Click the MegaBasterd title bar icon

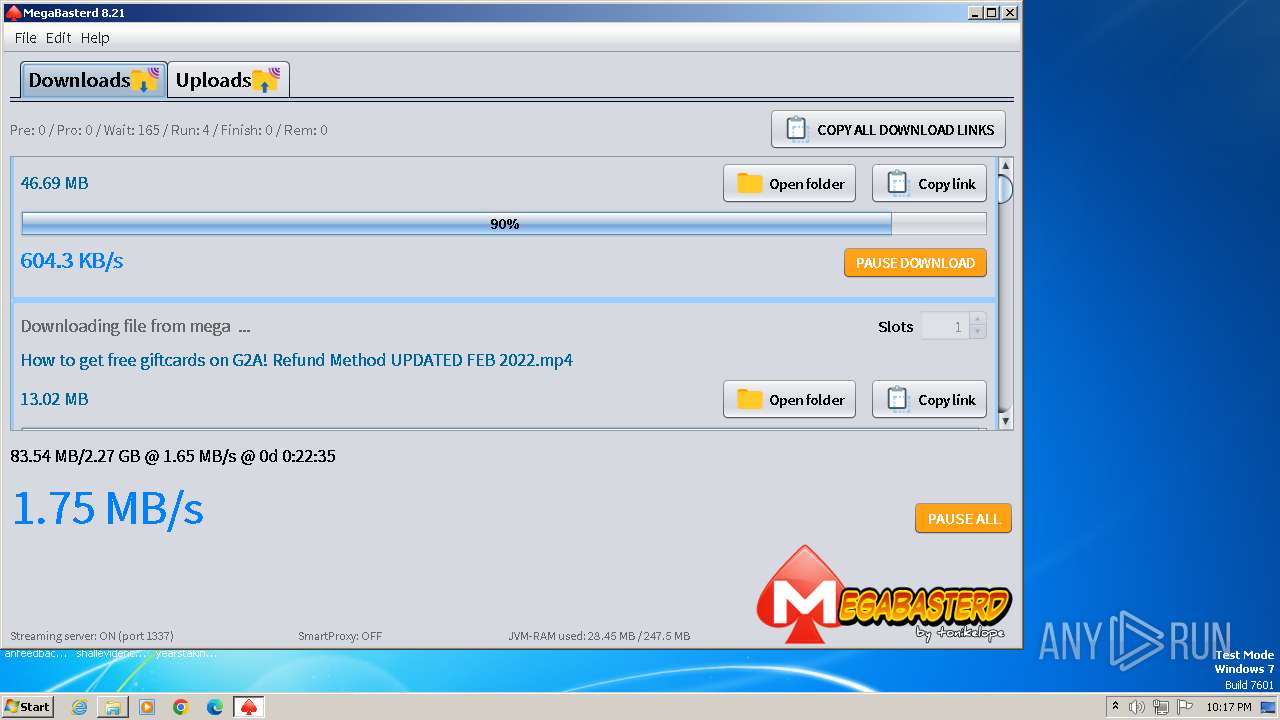(13, 13)
